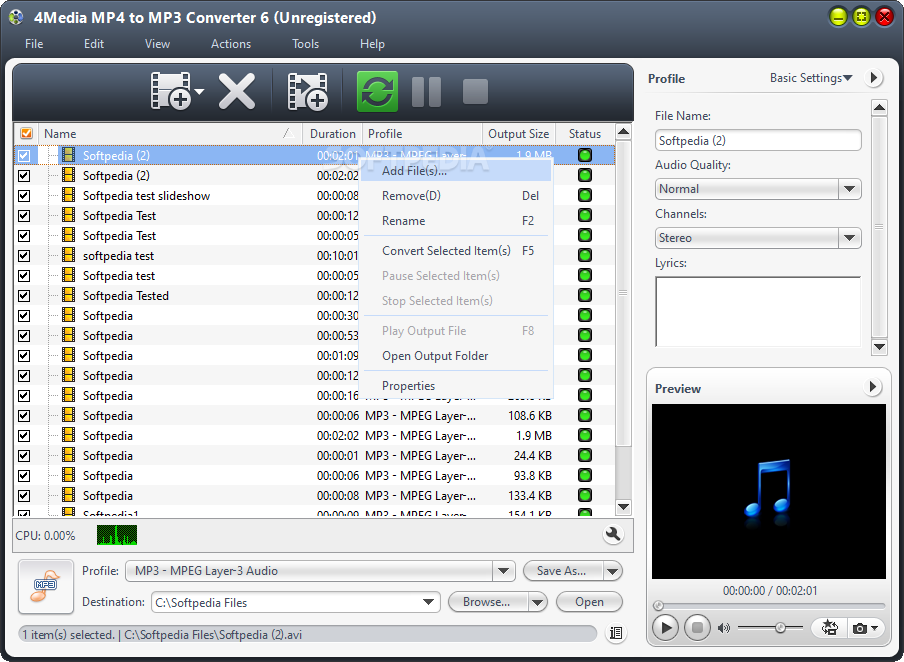
Task: Click the Remove (X) toolbar icon
Action: tap(237, 91)
